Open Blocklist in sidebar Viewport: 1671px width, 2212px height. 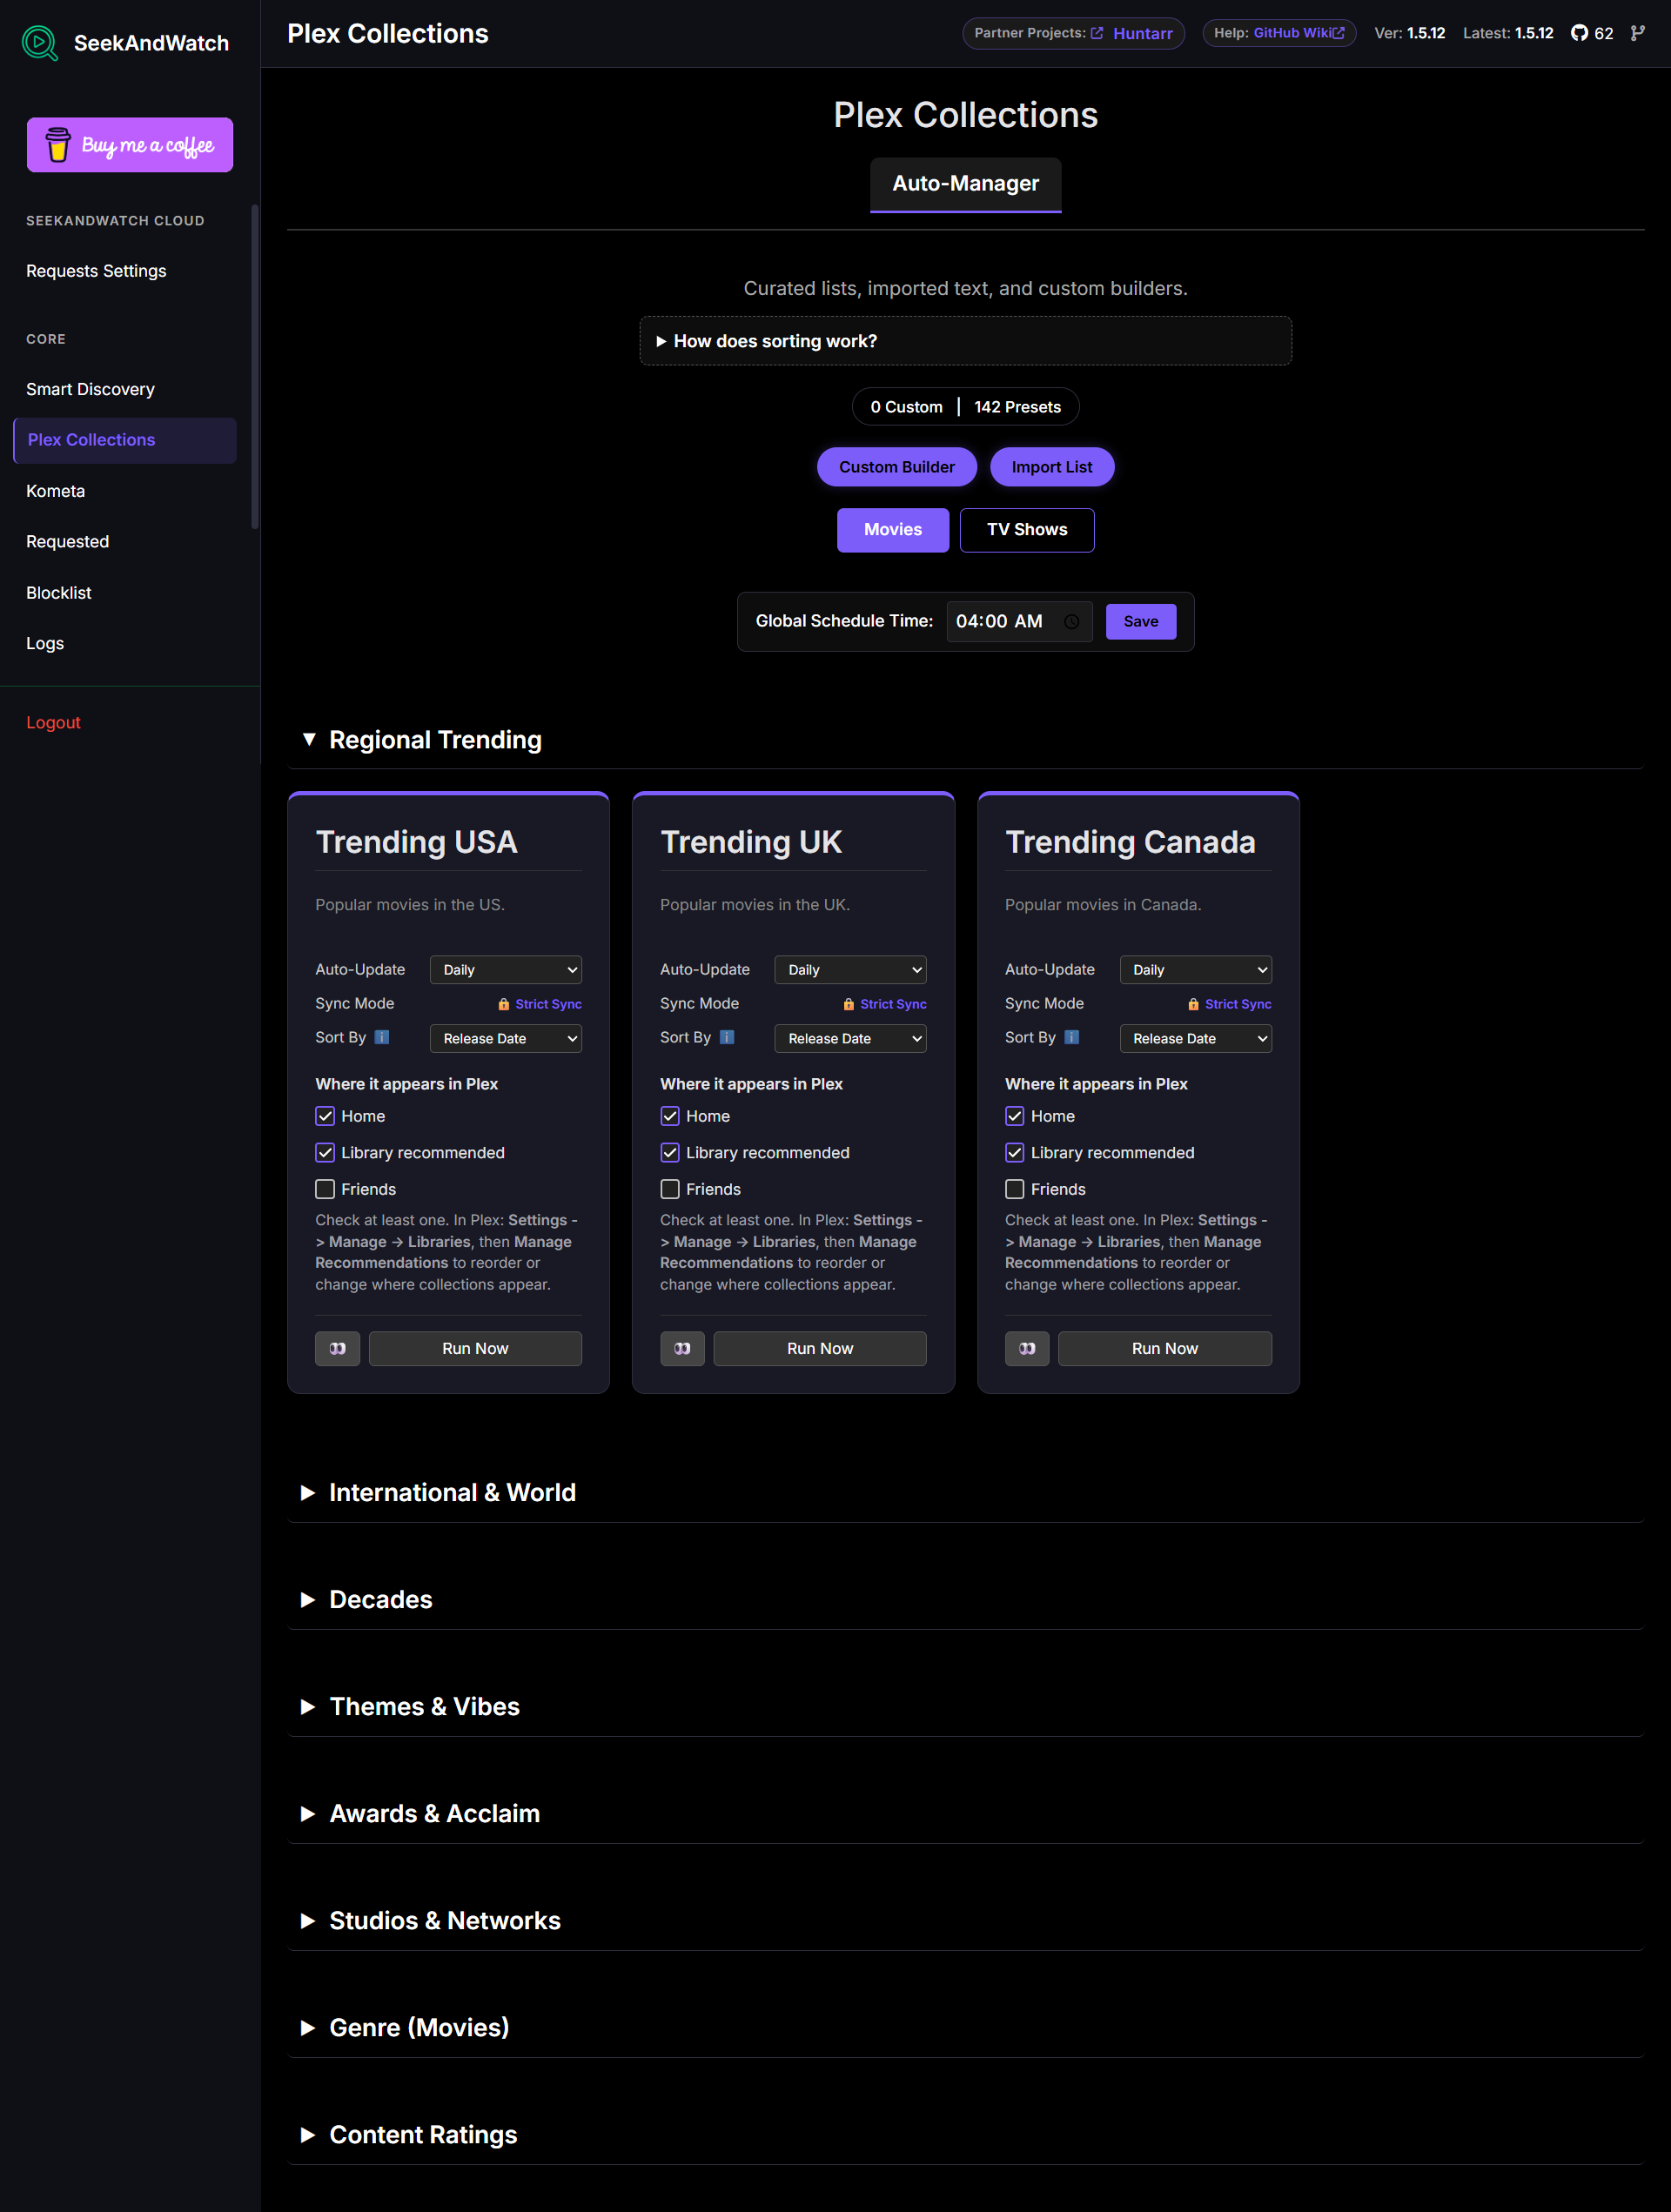[125, 593]
